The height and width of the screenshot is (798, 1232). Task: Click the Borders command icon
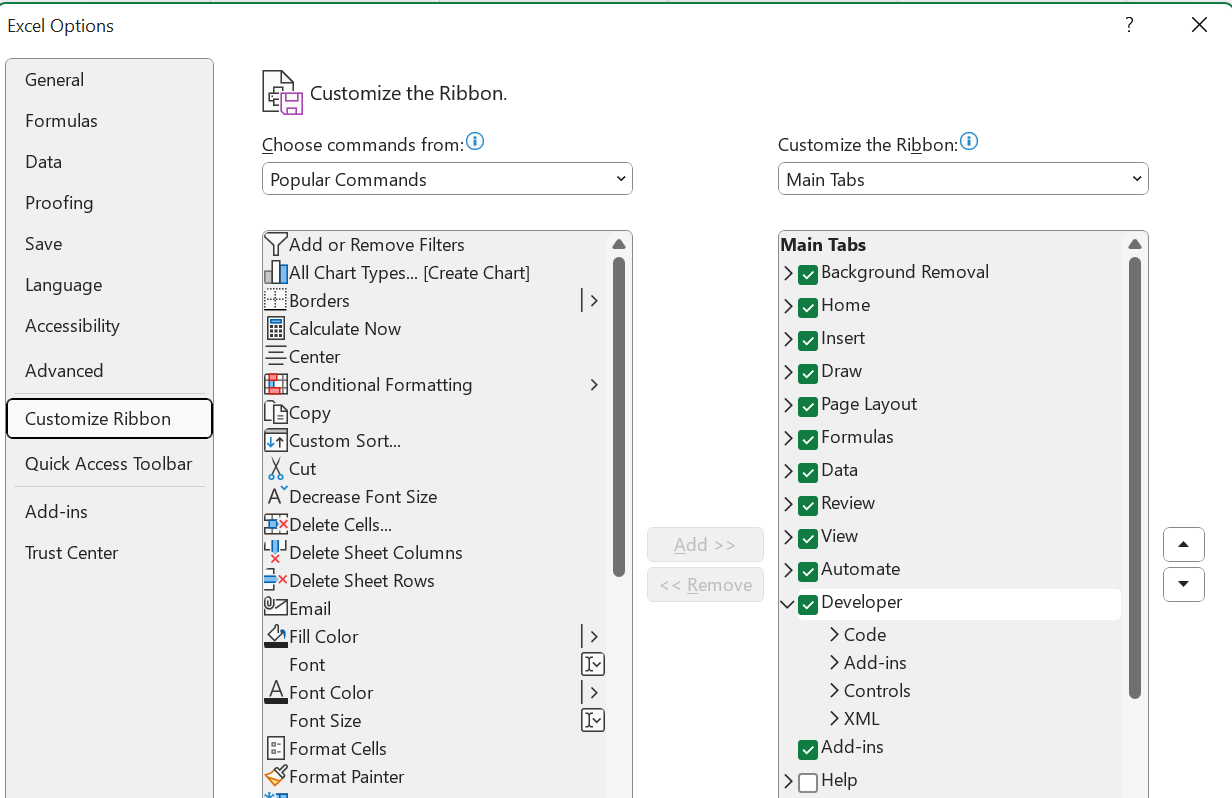point(275,301)
